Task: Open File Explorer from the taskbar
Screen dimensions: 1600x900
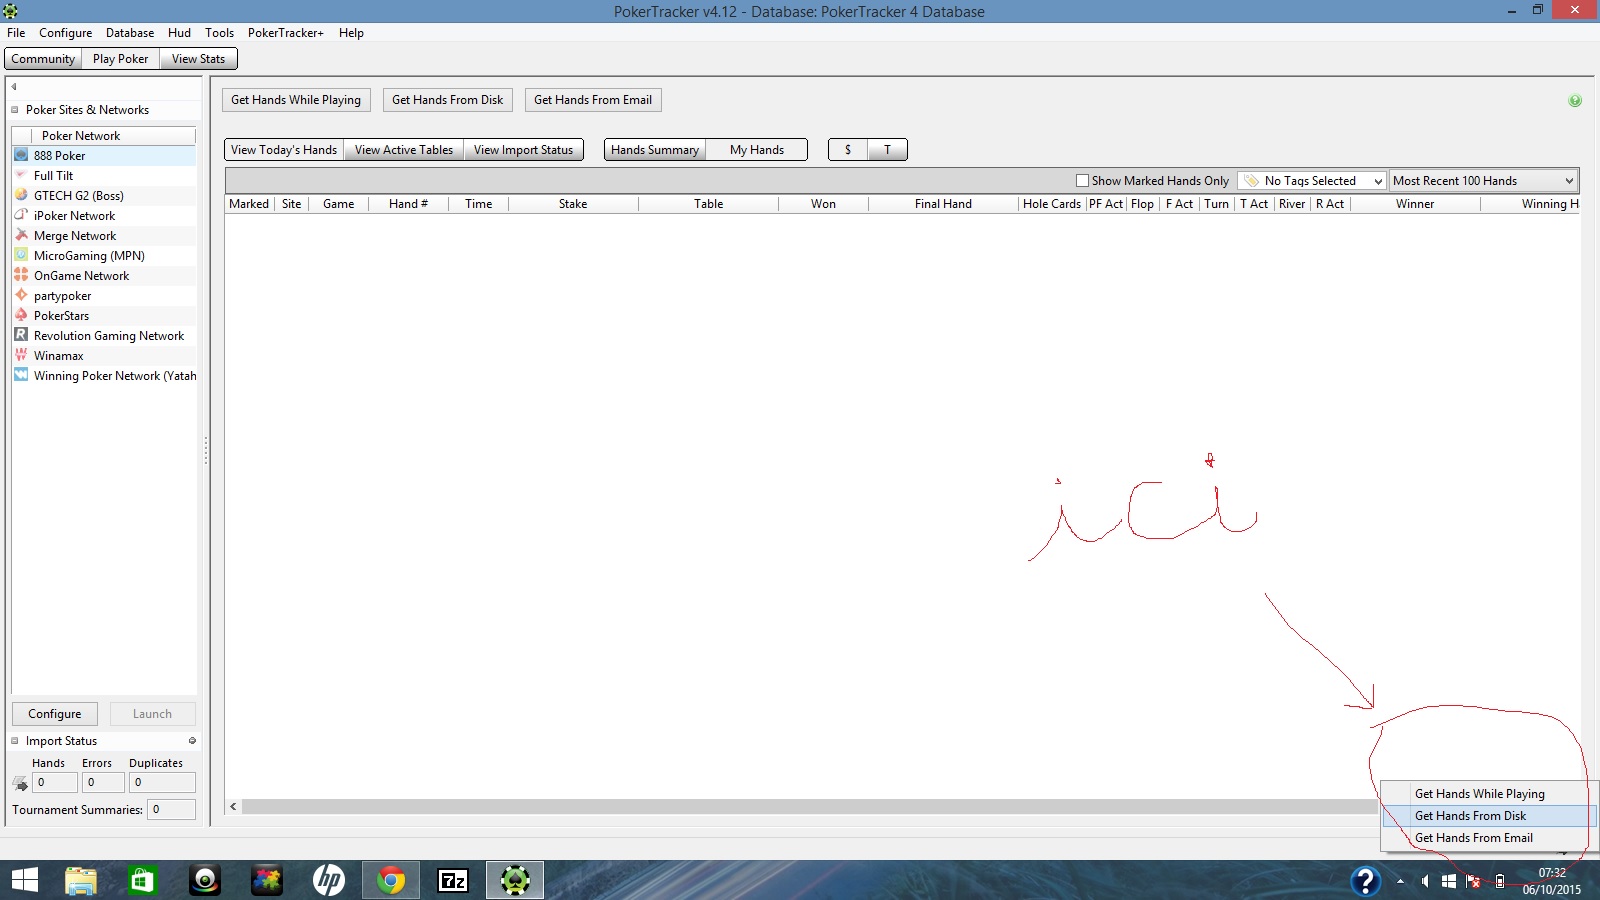Action: point(81,880)
